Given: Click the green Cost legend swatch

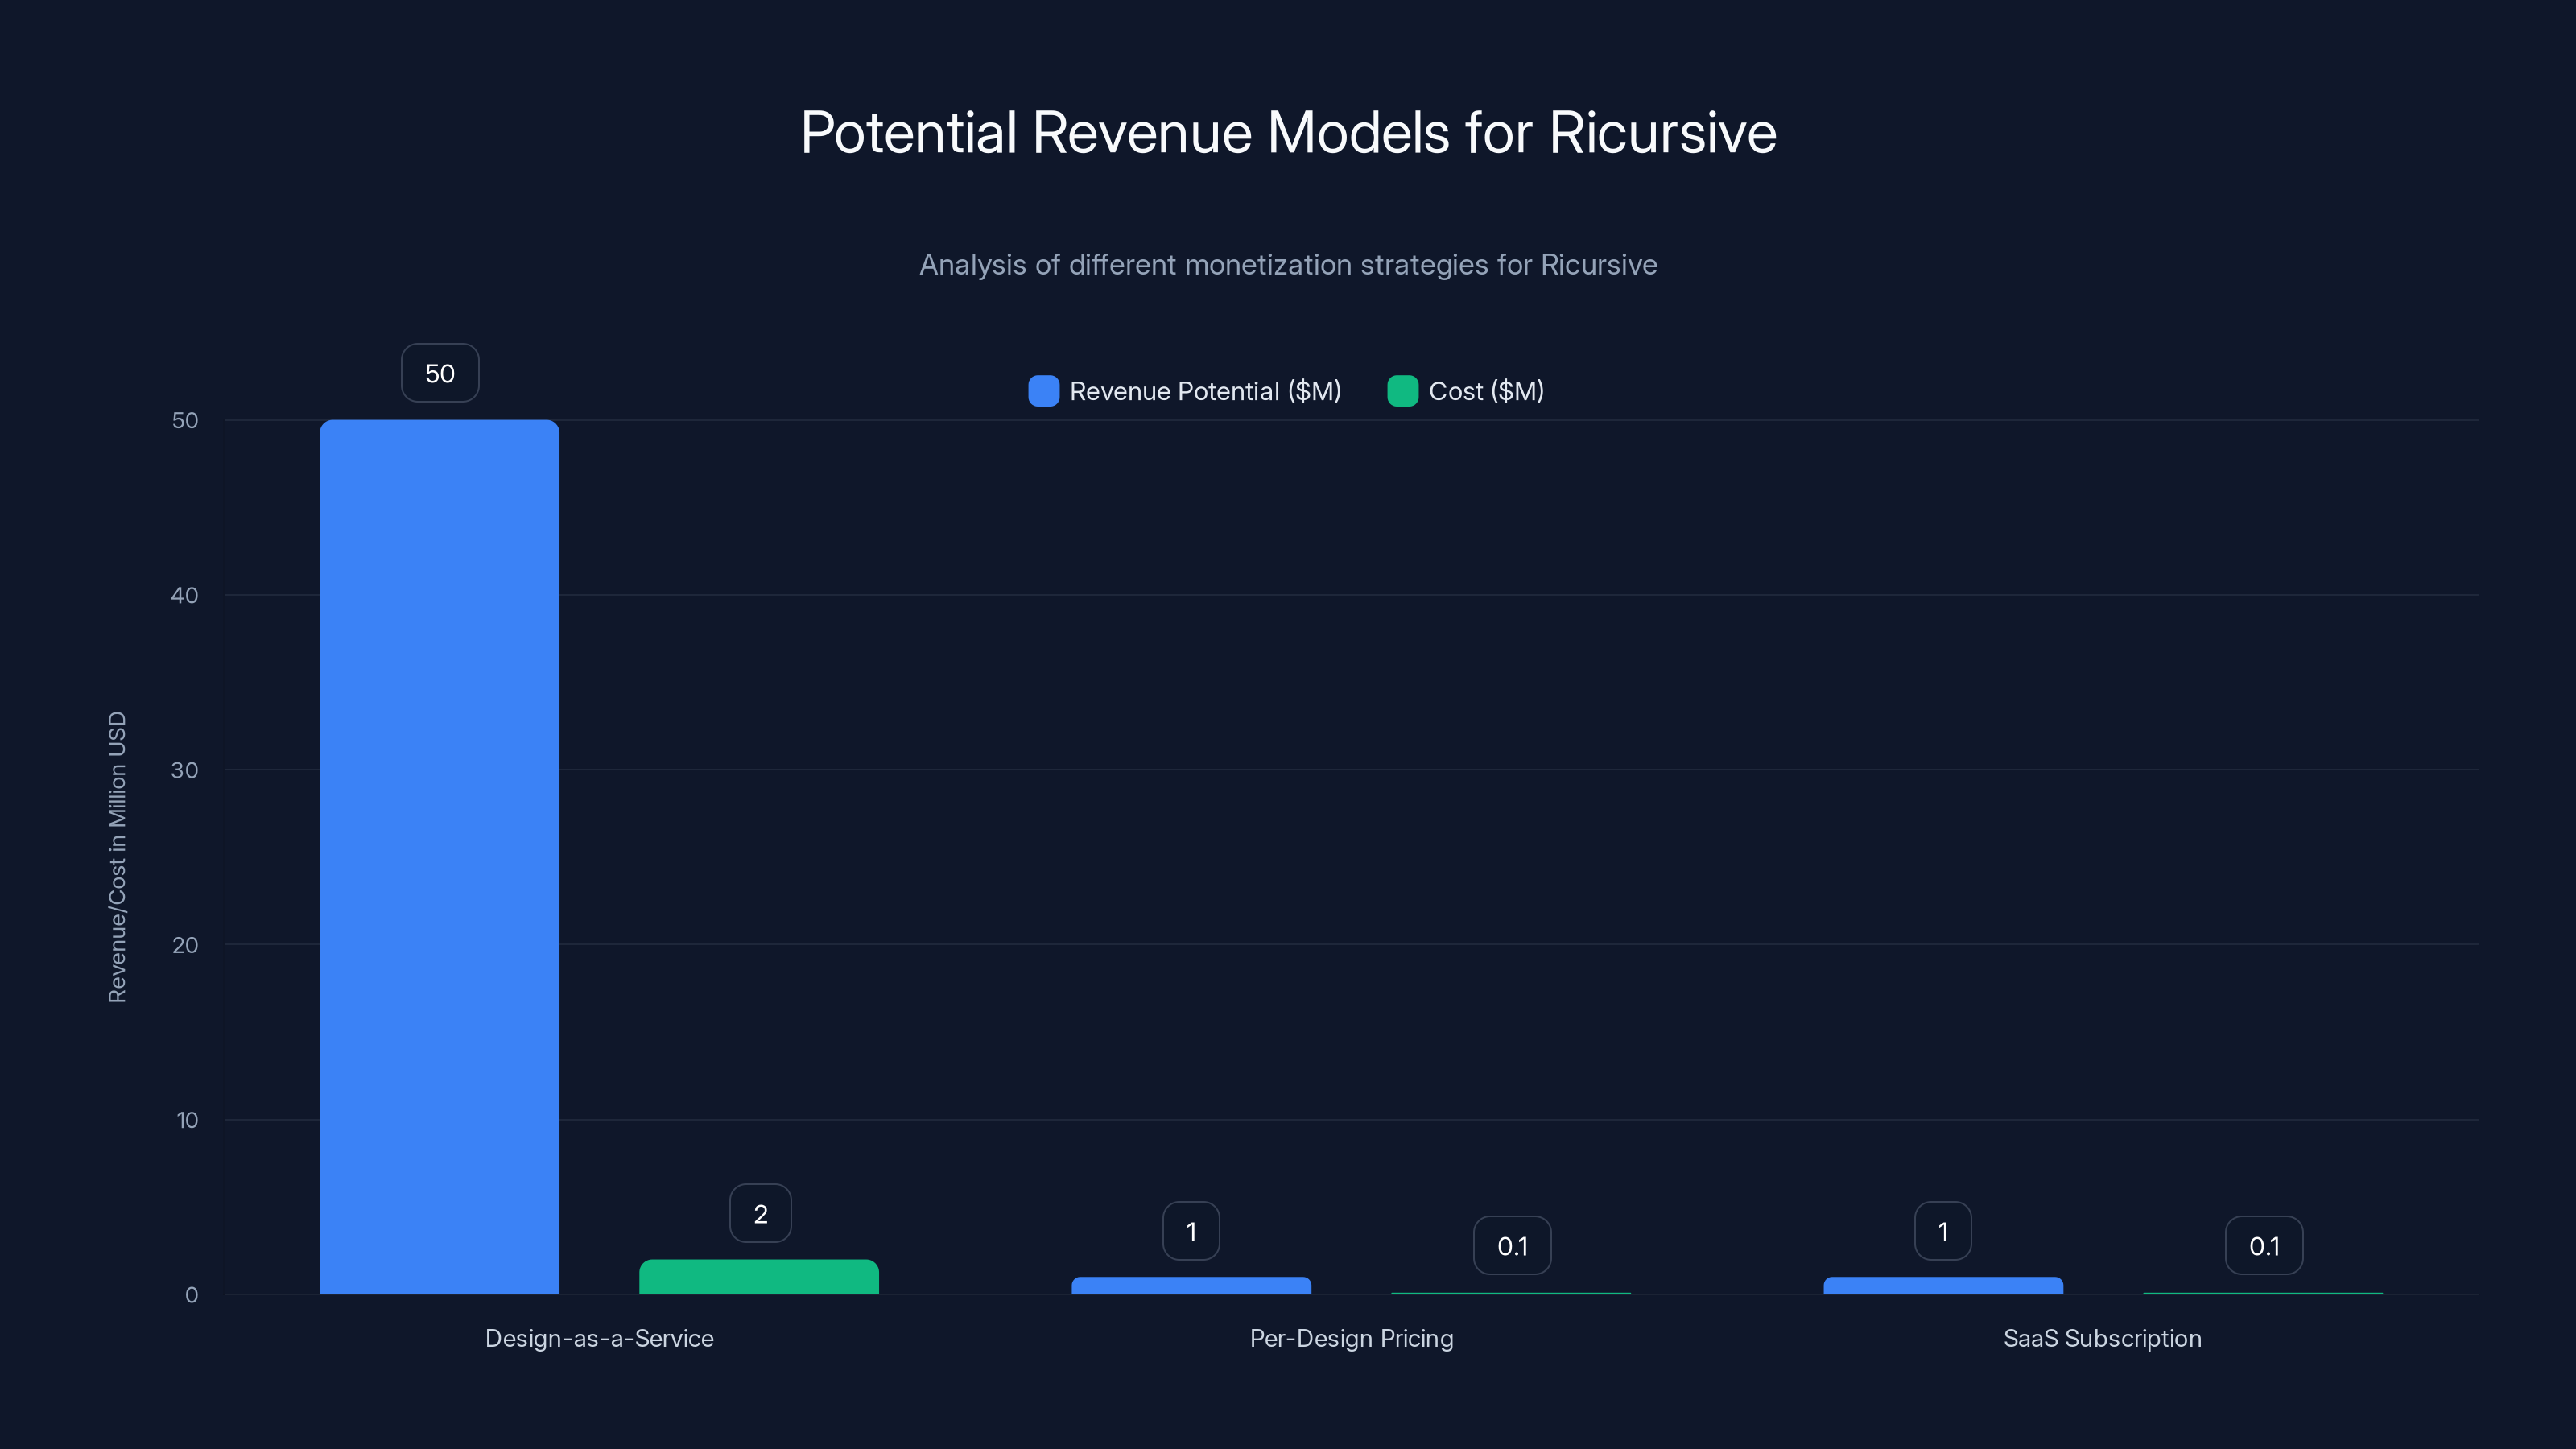Looking at the screenshot, I should (x=1403, y=391).
